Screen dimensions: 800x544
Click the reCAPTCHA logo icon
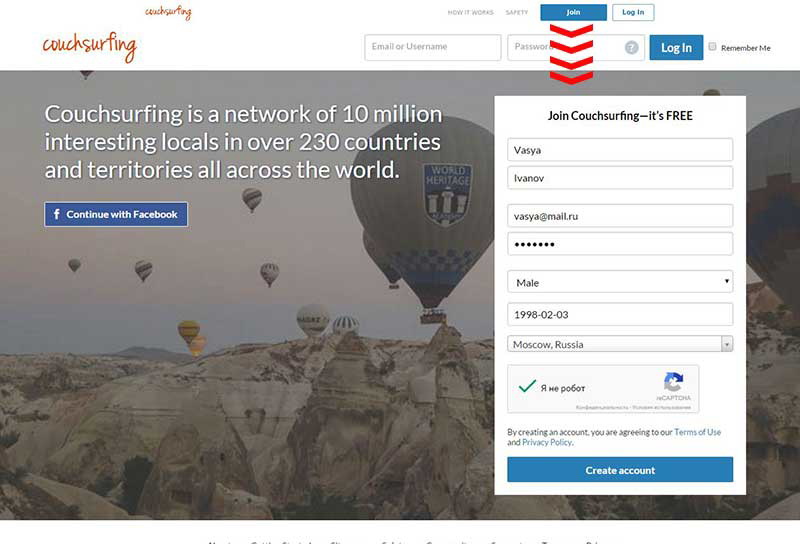pos(673,382)
